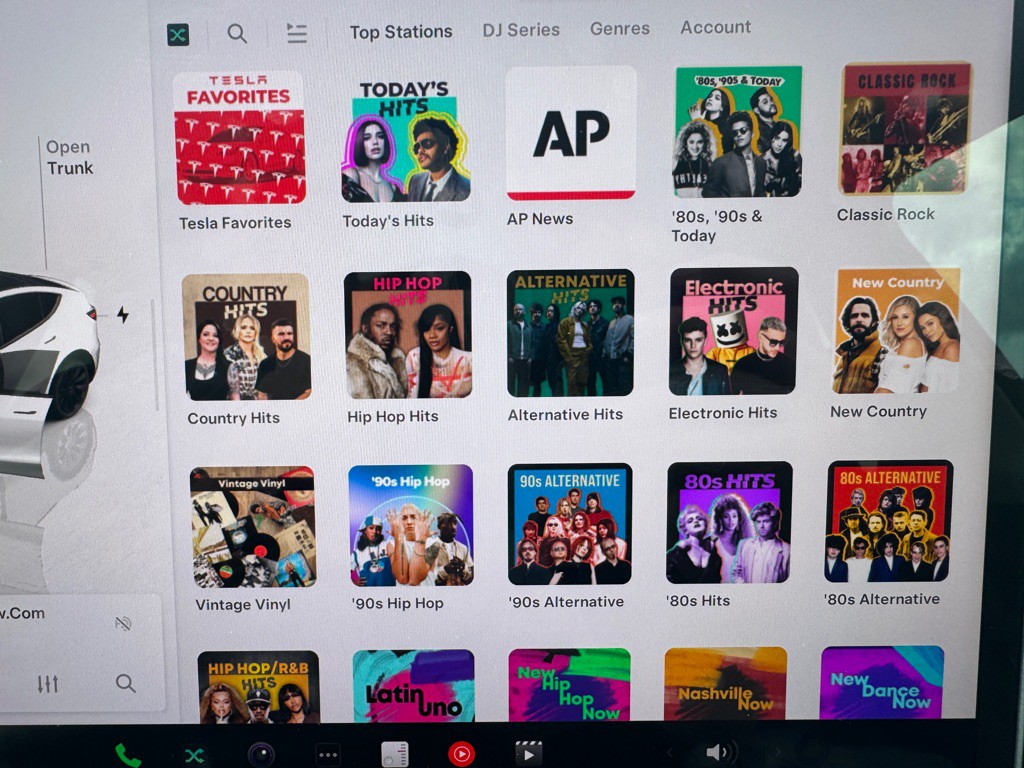Raise volume with the right arrow

pyautogui.click(x=777, y=752)
